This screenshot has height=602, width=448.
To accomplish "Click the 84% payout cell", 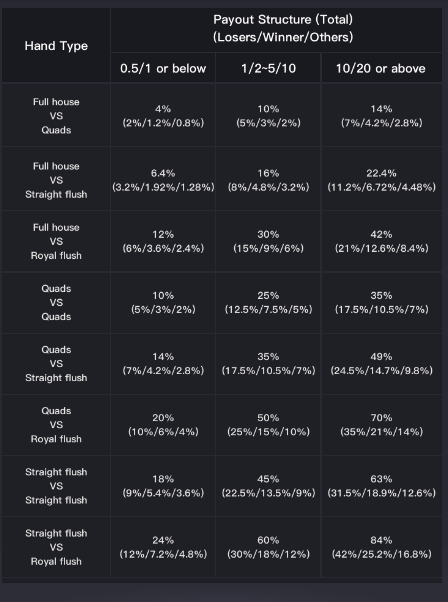I will (381, 547).
